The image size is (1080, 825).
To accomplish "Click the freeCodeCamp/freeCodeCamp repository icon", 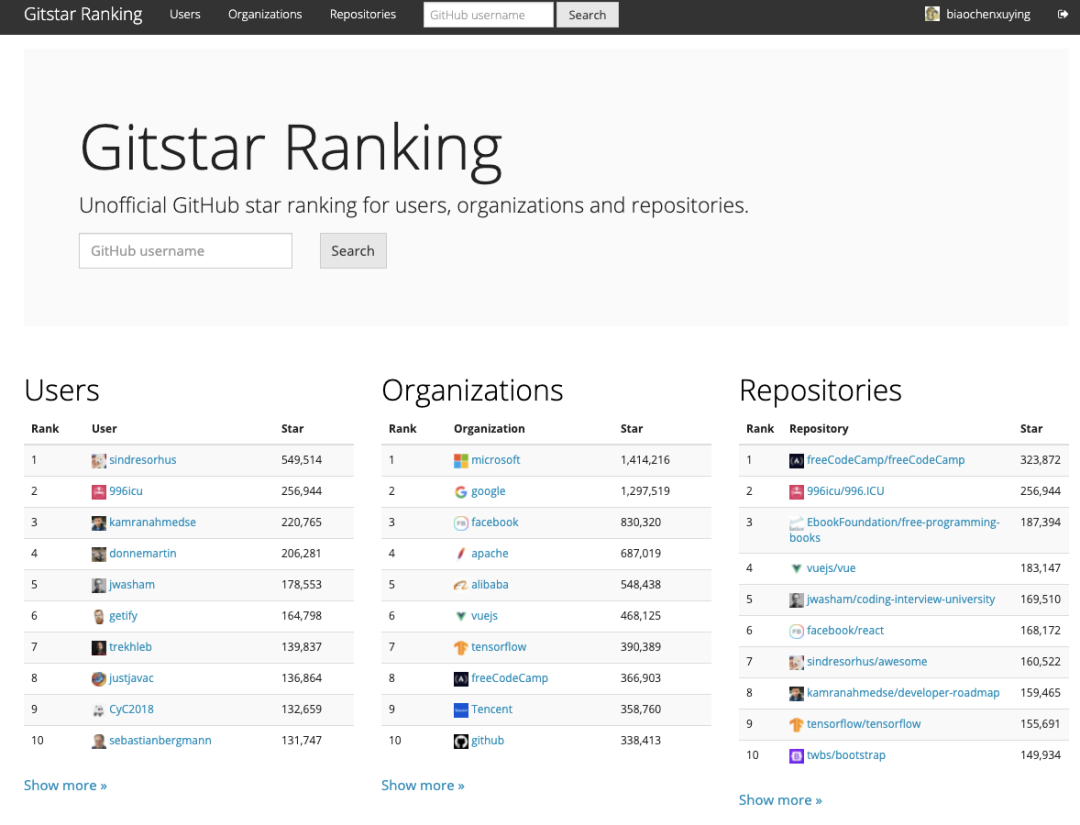I will pyautogui.click(x=796, y=461).
